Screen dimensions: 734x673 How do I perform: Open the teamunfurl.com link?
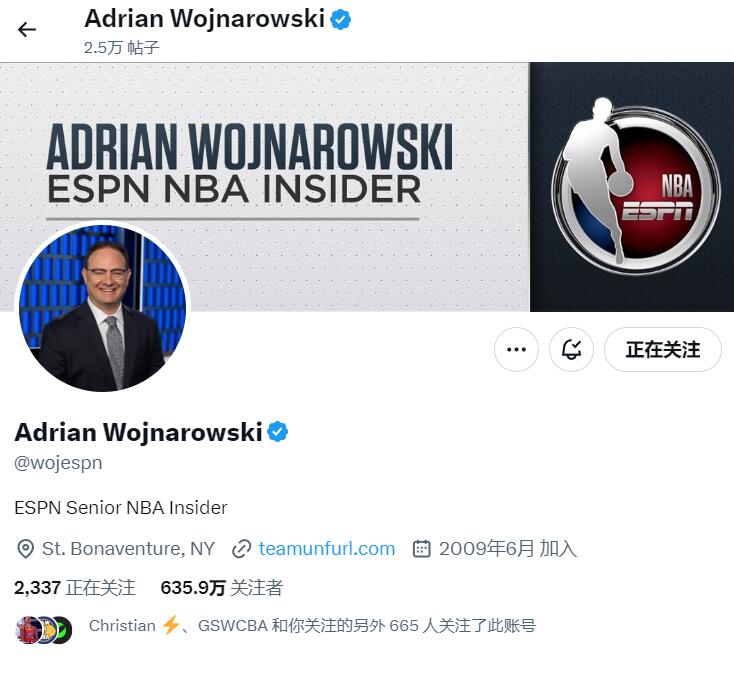pos(327,549)
